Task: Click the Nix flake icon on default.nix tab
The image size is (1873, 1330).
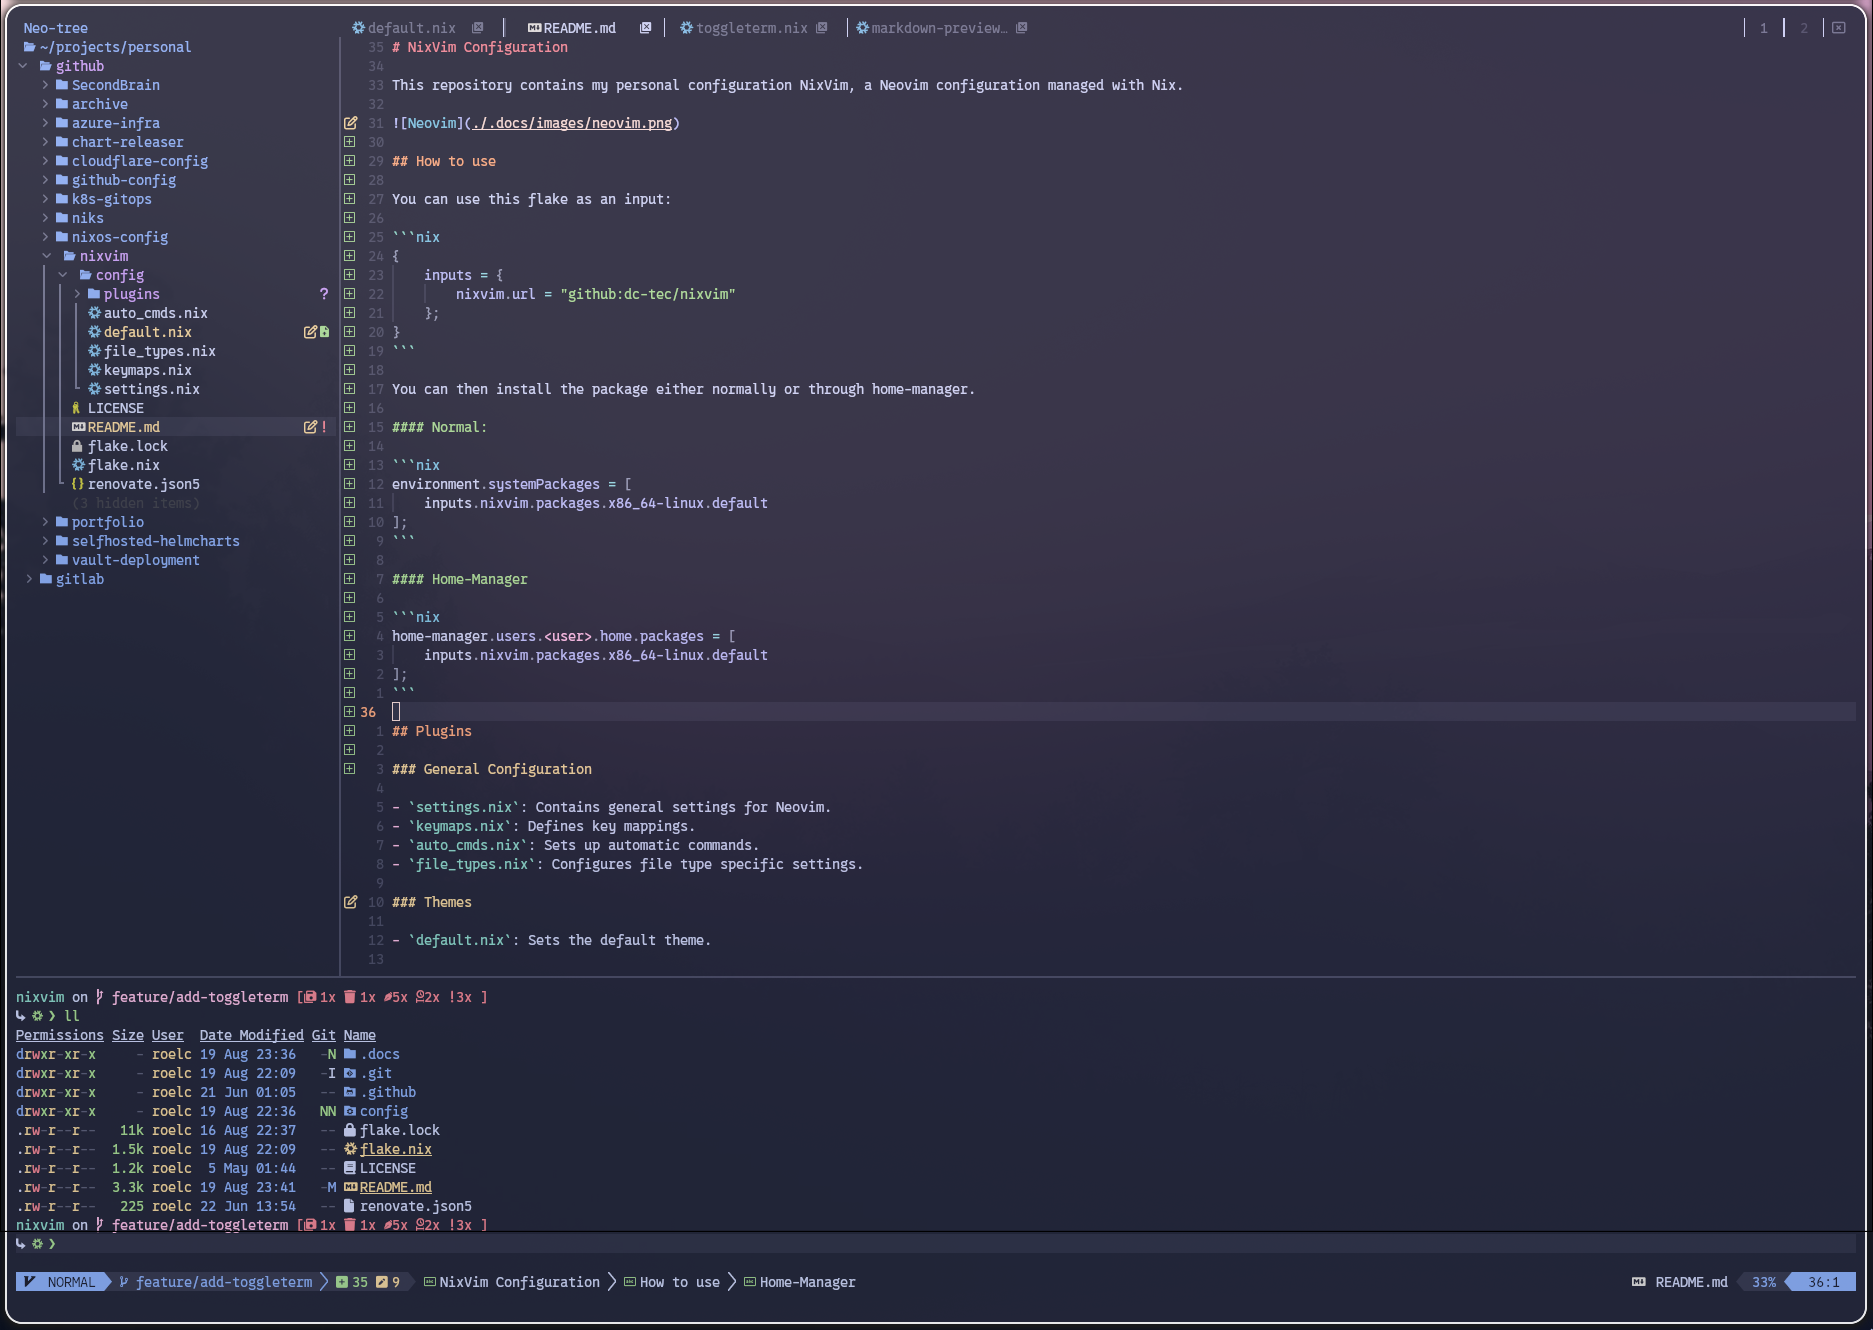Action: (x=357, y=27)
